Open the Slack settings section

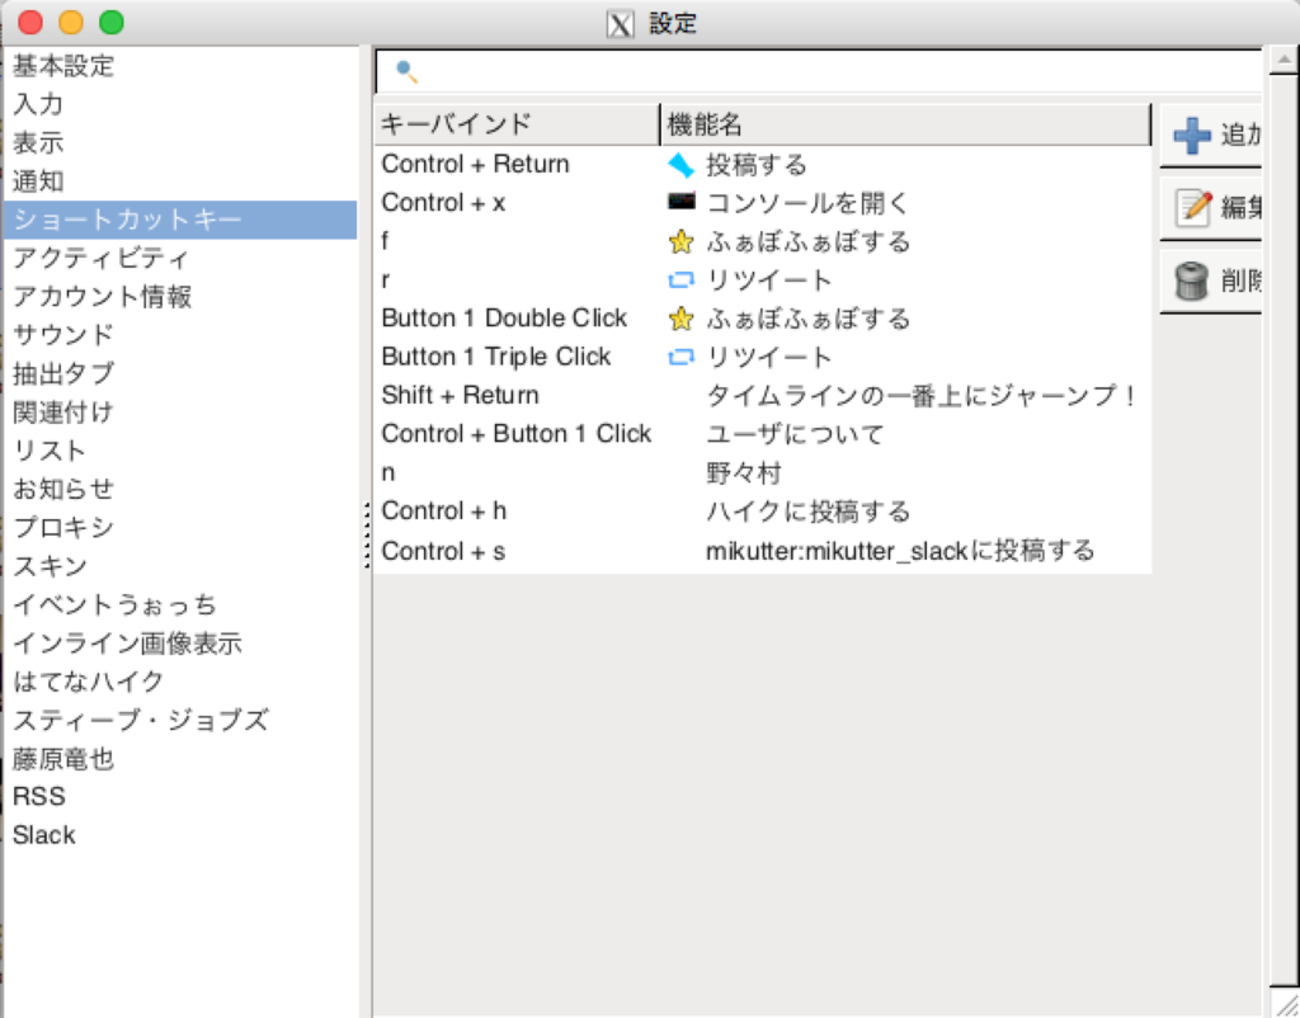(x=180, y=835)
